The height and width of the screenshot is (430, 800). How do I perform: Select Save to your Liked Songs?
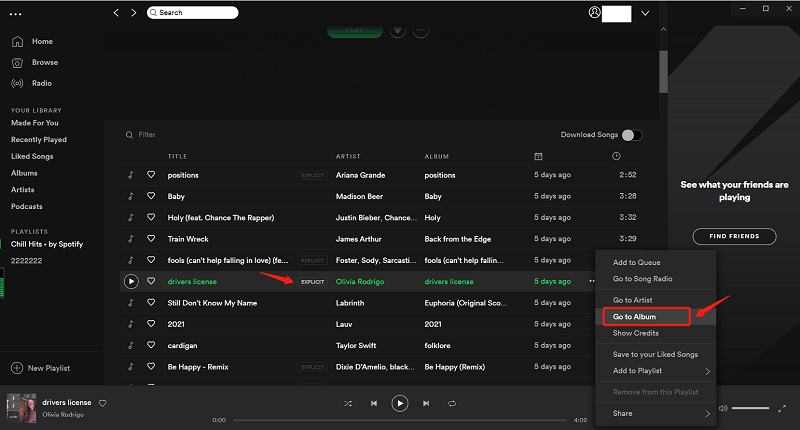tap(656, 355)
